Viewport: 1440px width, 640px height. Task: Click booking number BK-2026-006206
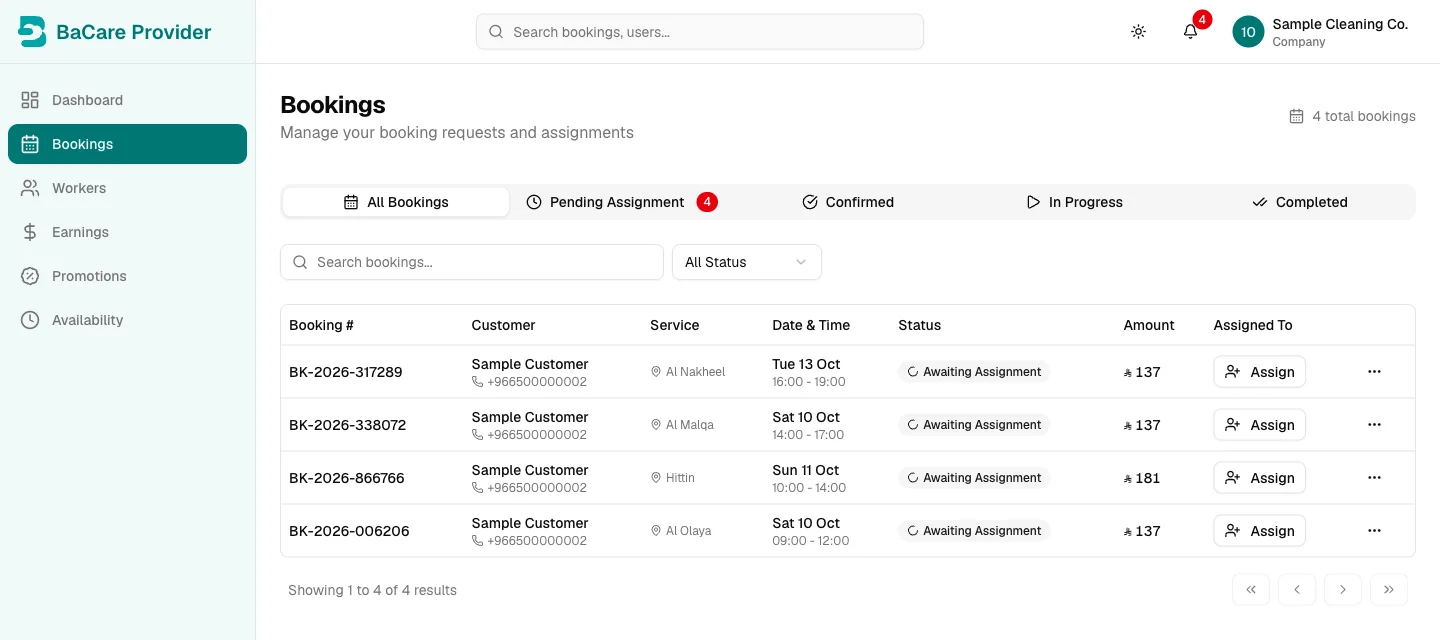coord(349,531)
